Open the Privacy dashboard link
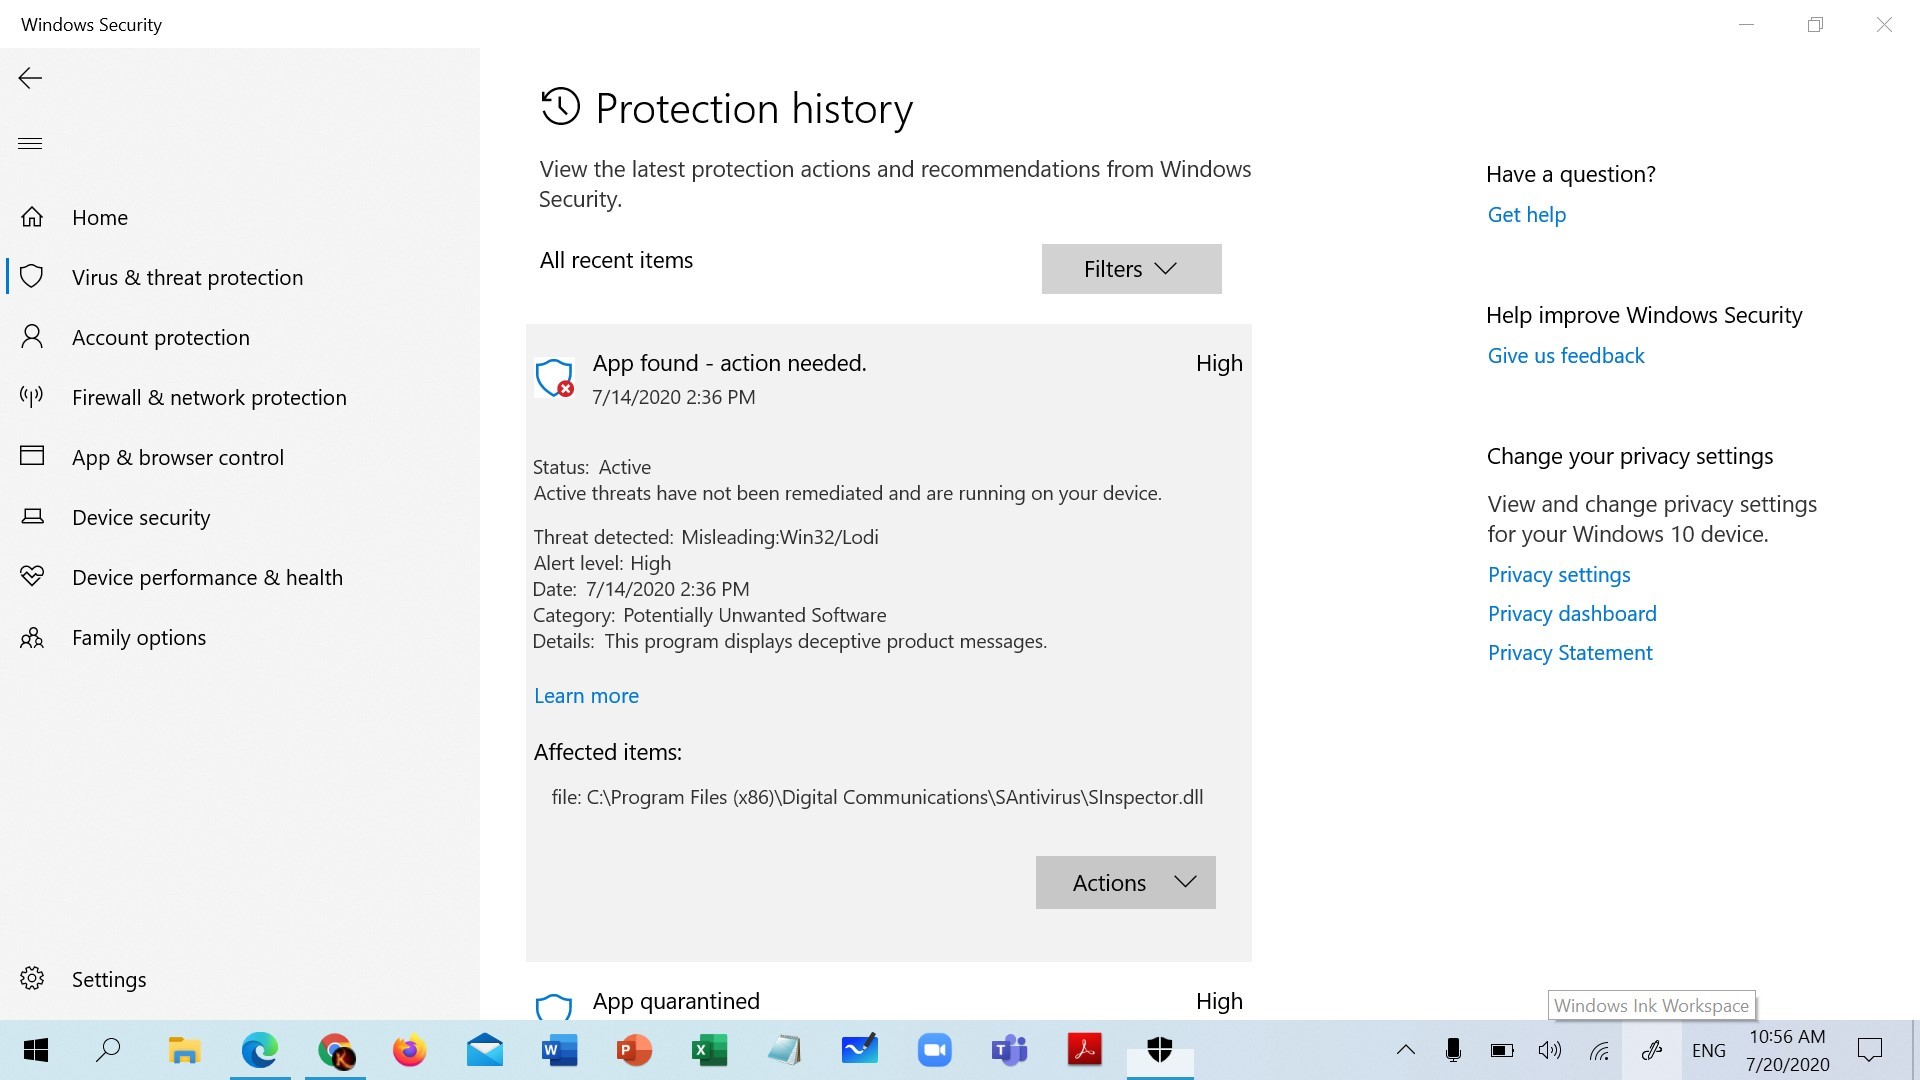The image size is (1920, 1080). coord(1571,613)
